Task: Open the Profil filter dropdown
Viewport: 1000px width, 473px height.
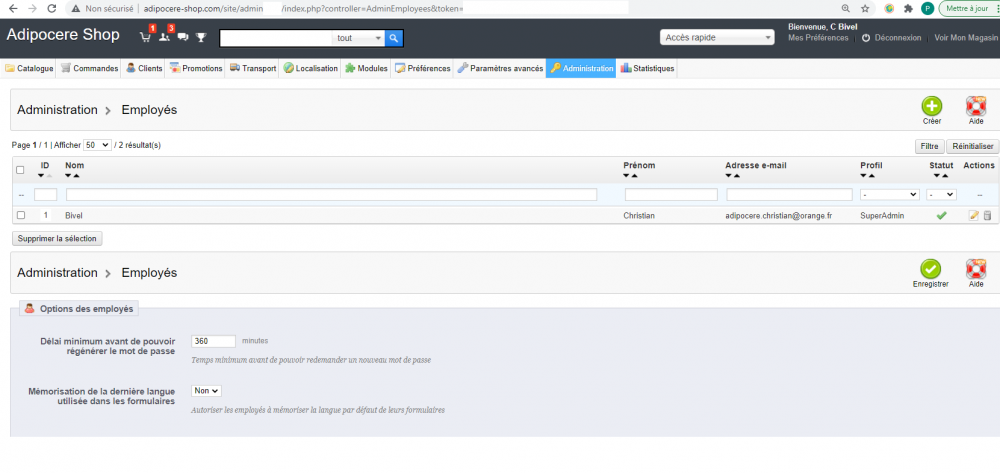Action: tap(890, 194)
